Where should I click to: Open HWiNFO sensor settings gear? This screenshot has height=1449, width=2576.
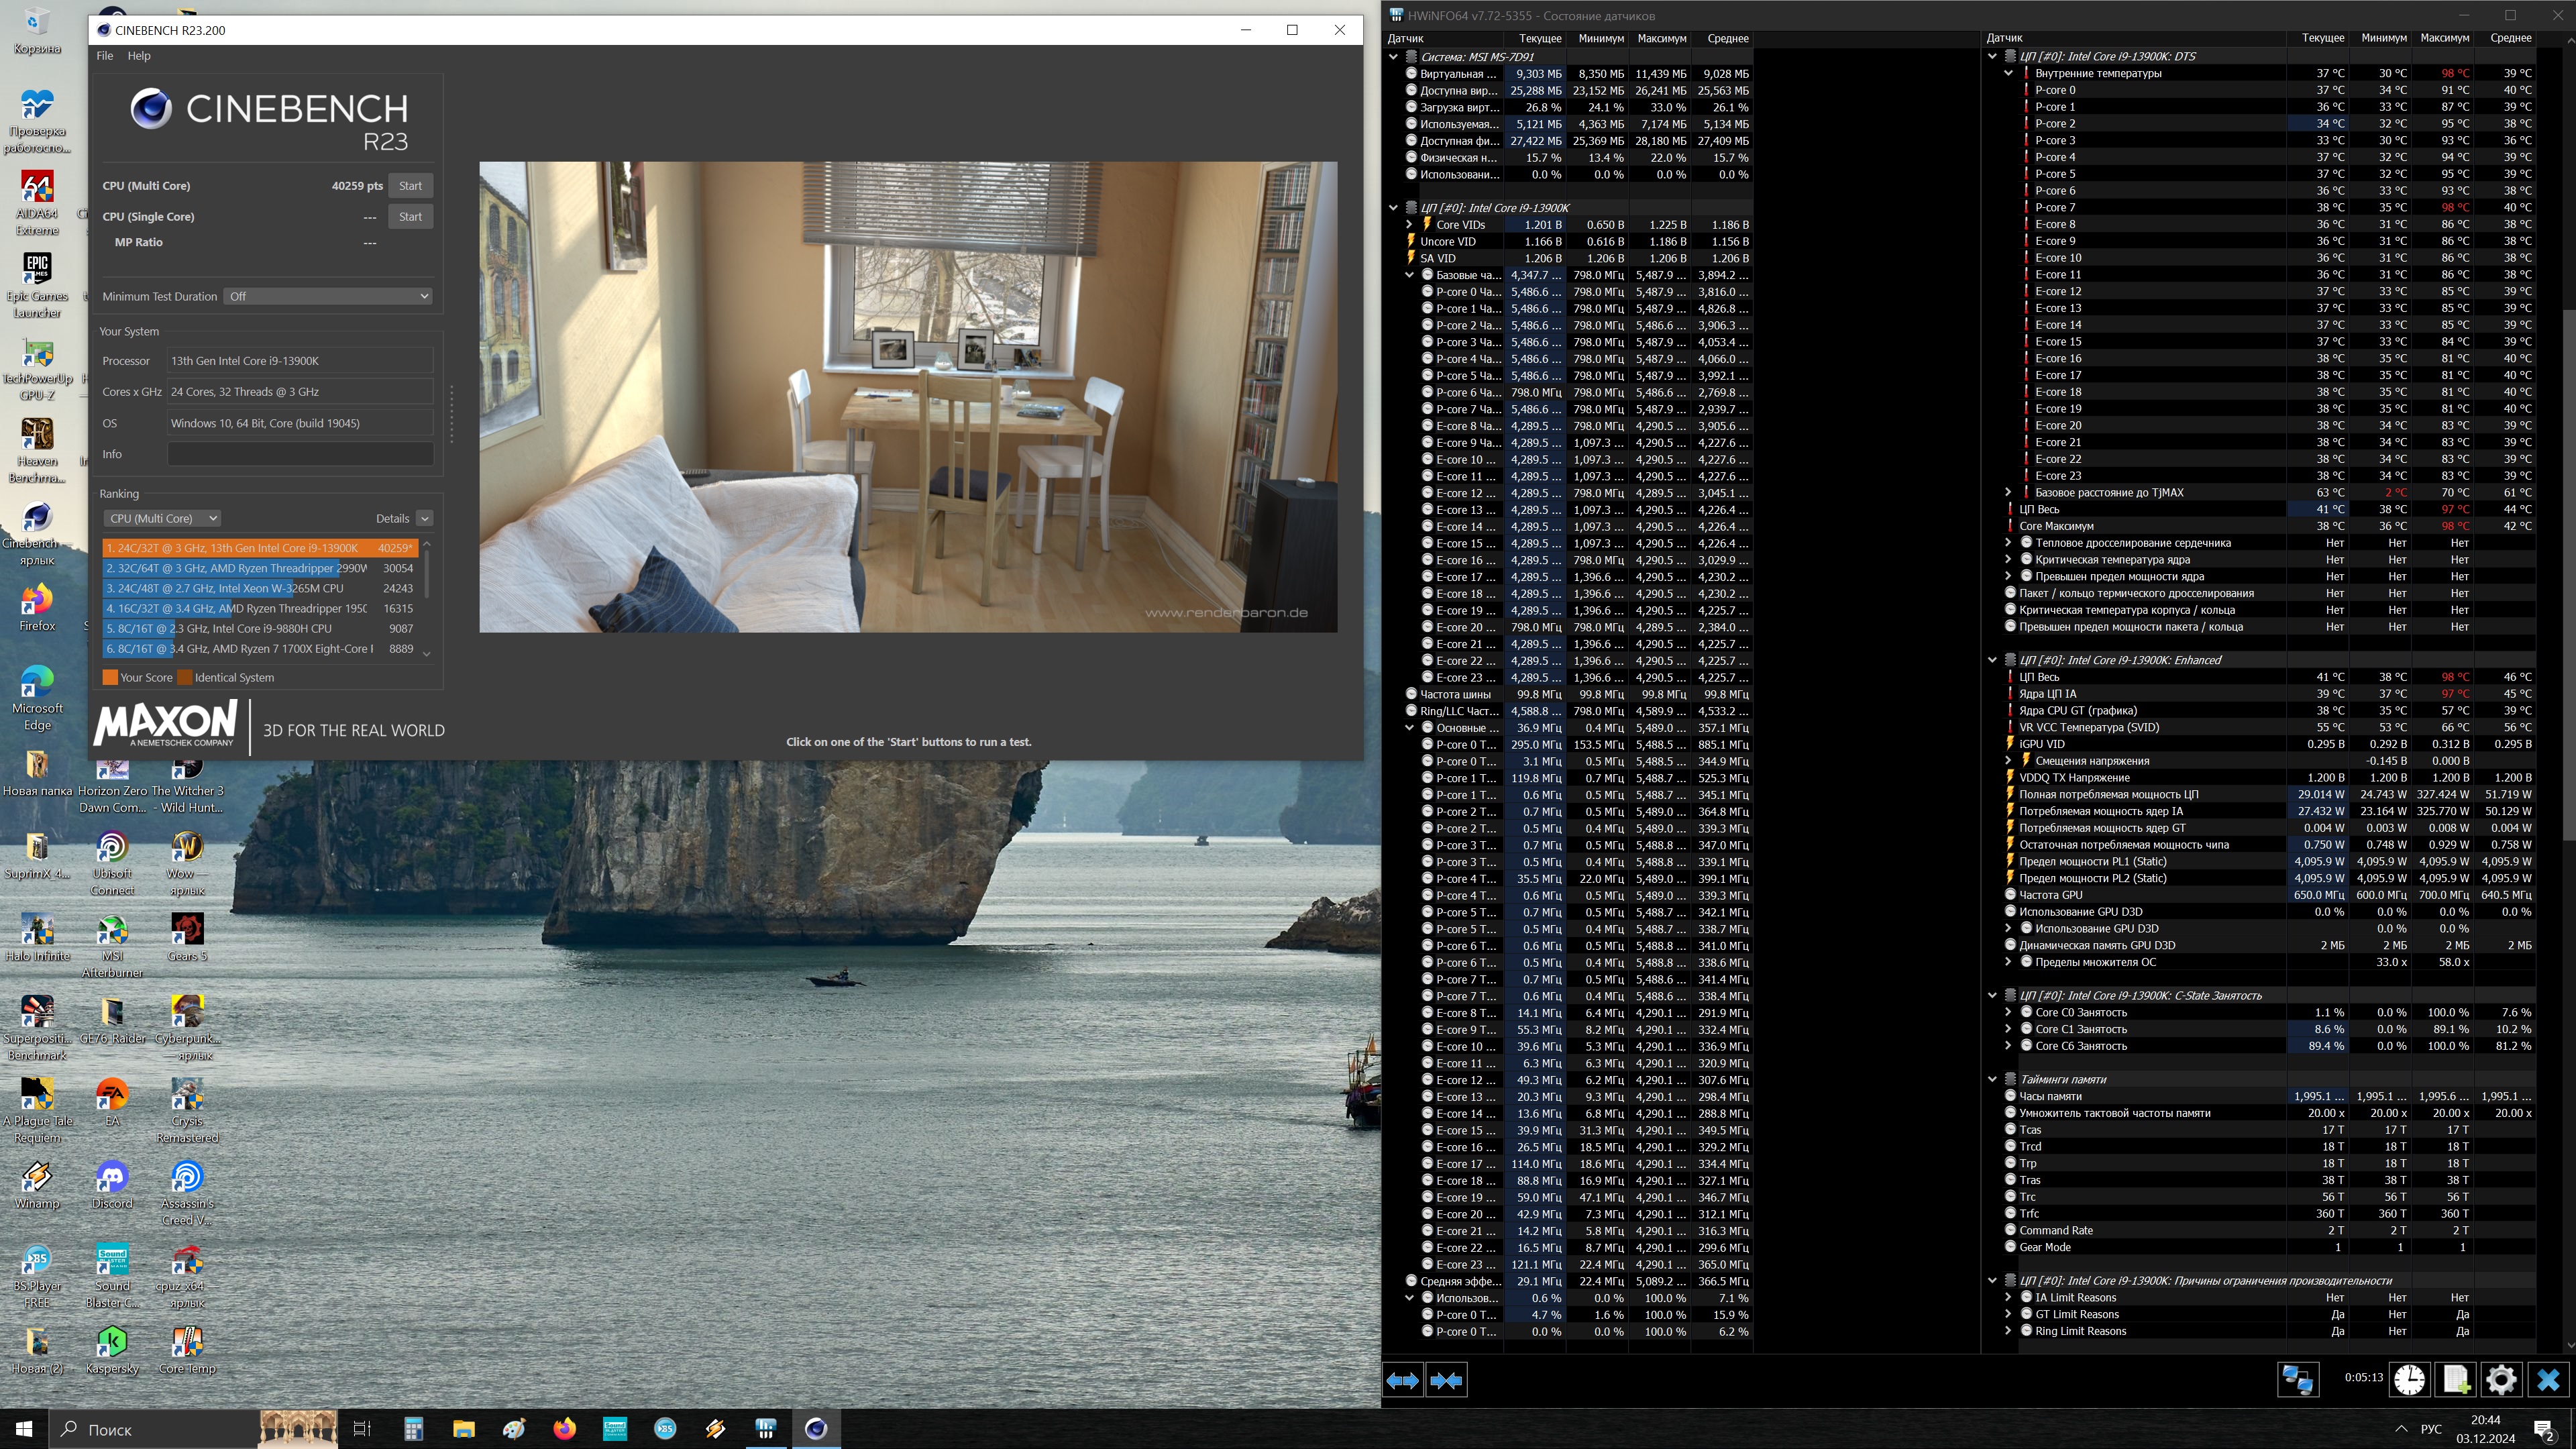click(x=2501, y=1380)
